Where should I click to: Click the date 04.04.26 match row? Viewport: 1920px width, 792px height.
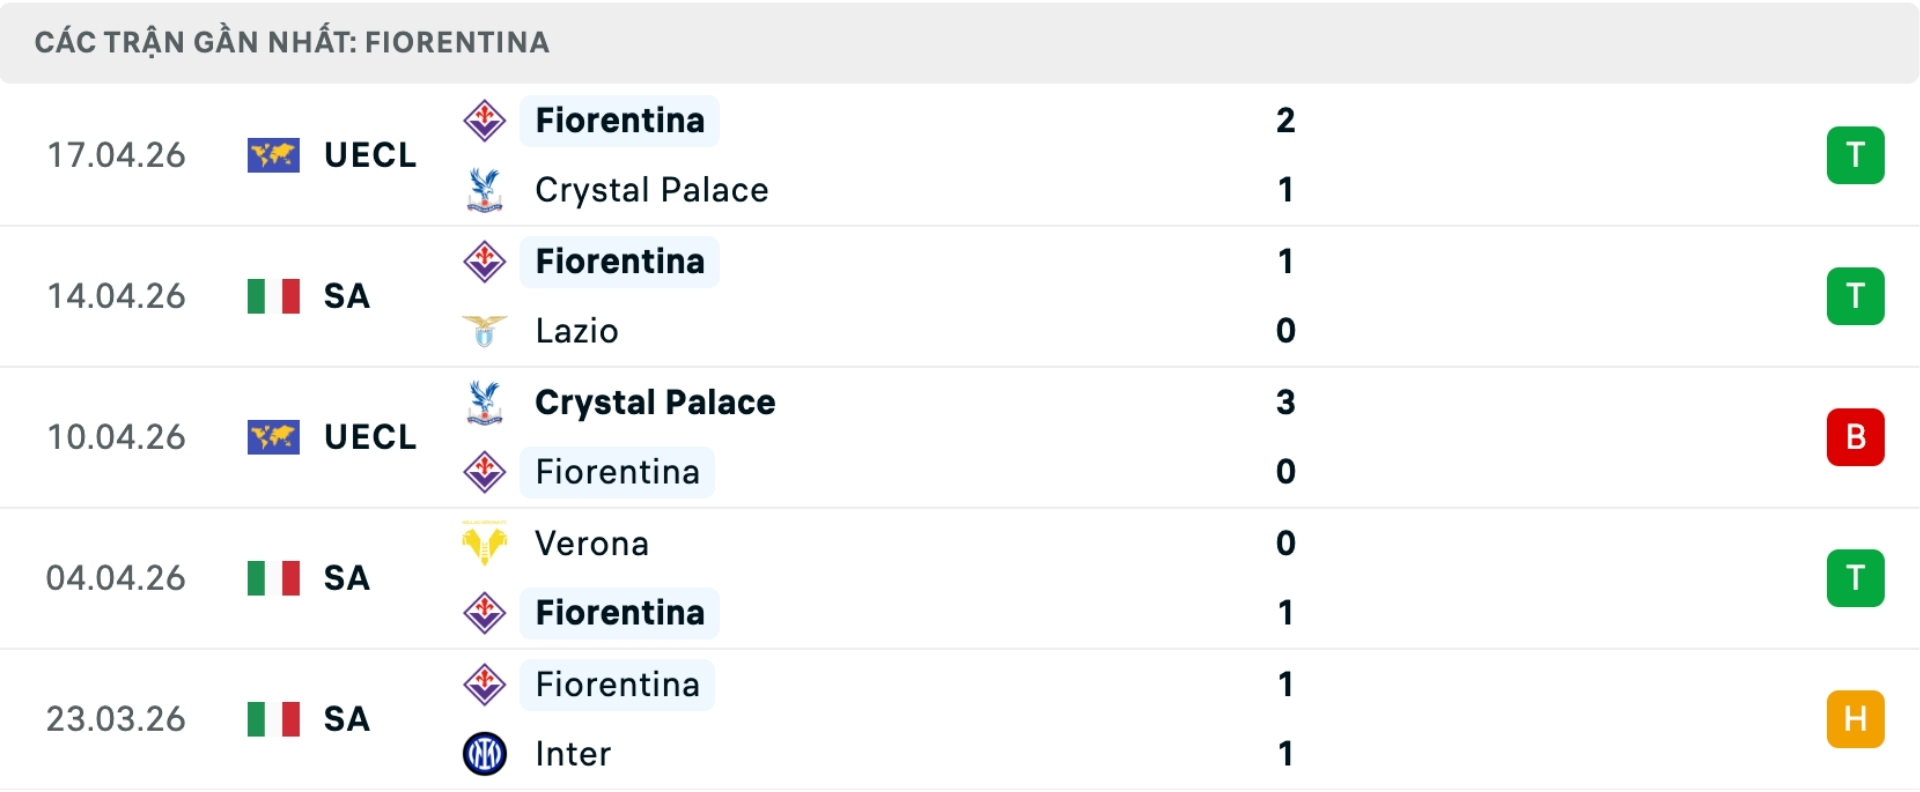(x=116, y=578)
